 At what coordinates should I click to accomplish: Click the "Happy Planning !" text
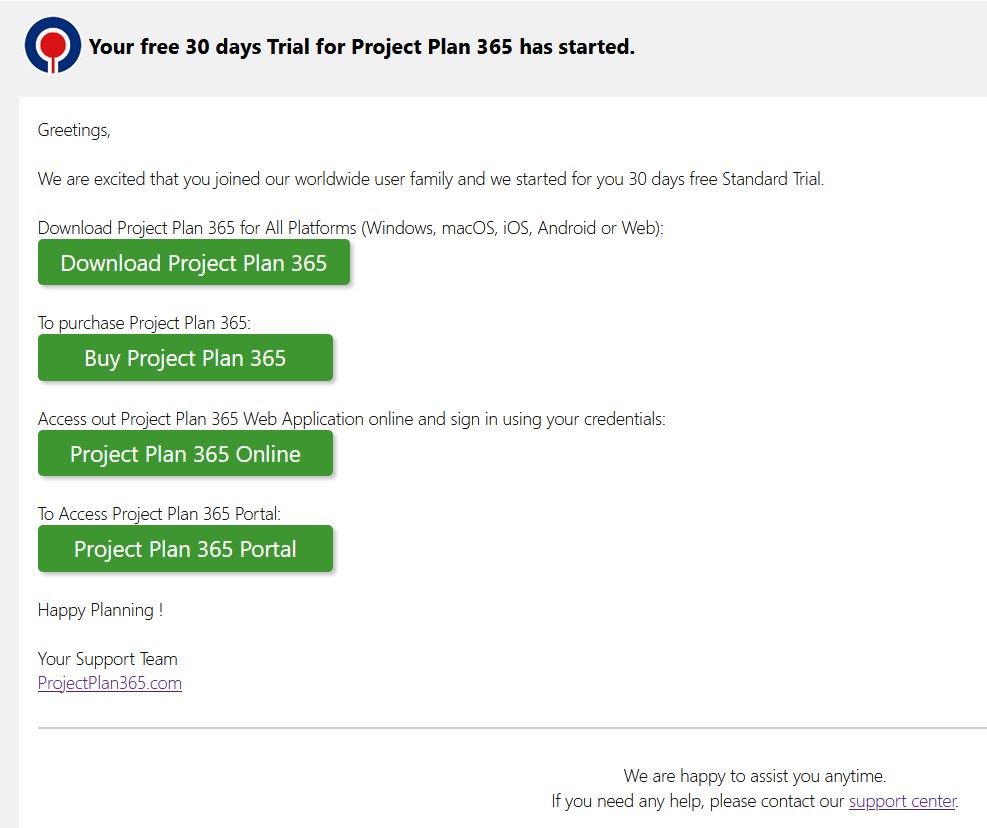100,610
